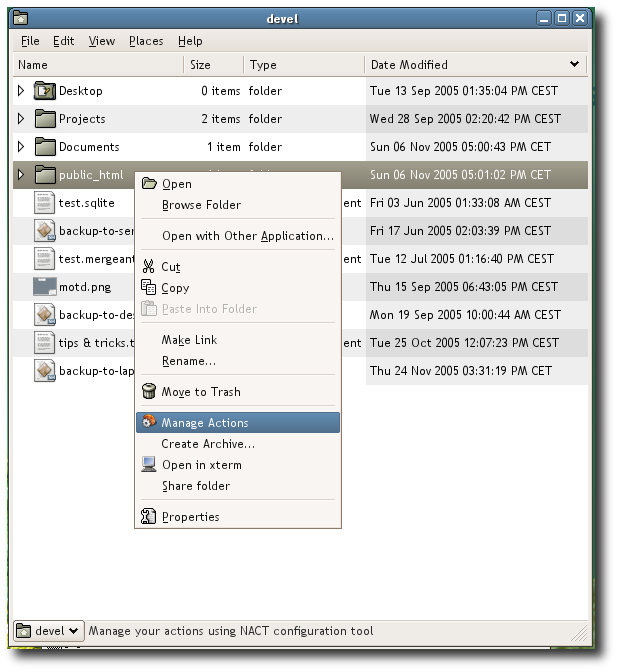Choose Browse Folder in the context menu

[238, 205]
